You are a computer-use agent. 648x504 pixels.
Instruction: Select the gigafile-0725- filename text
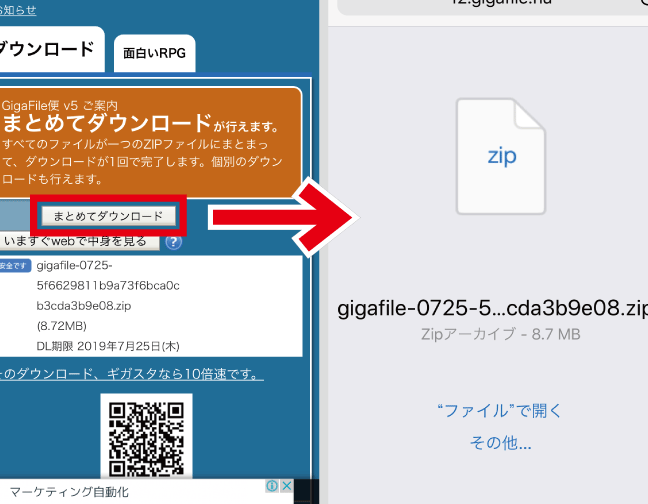(74, 265)
